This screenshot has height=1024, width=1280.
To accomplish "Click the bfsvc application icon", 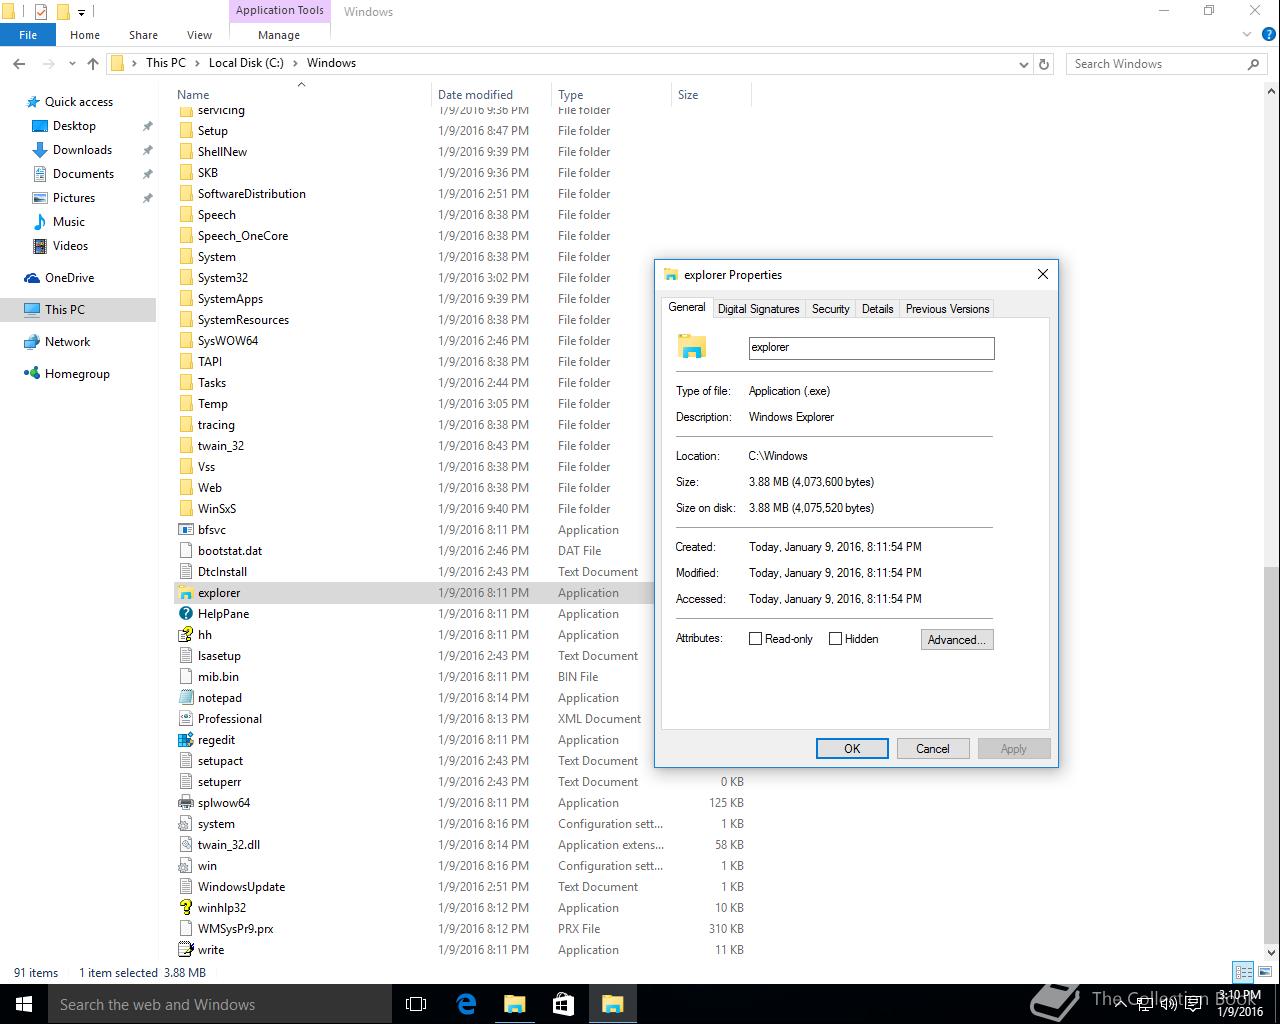I will pyautogui.click(x=185, y=530).
